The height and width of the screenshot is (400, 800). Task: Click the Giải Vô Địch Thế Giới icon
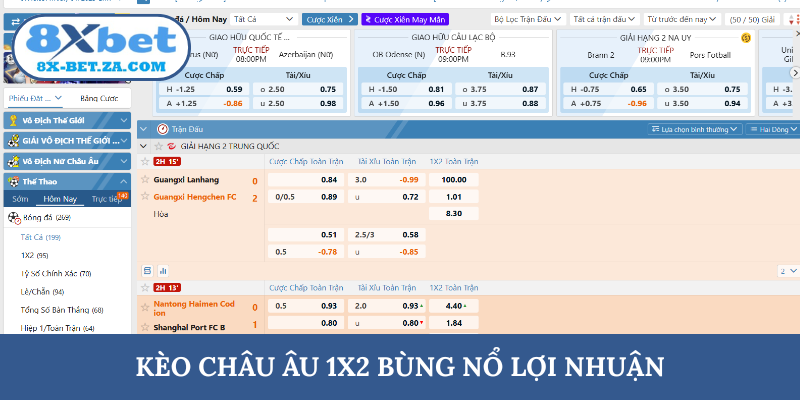(14, 141)
